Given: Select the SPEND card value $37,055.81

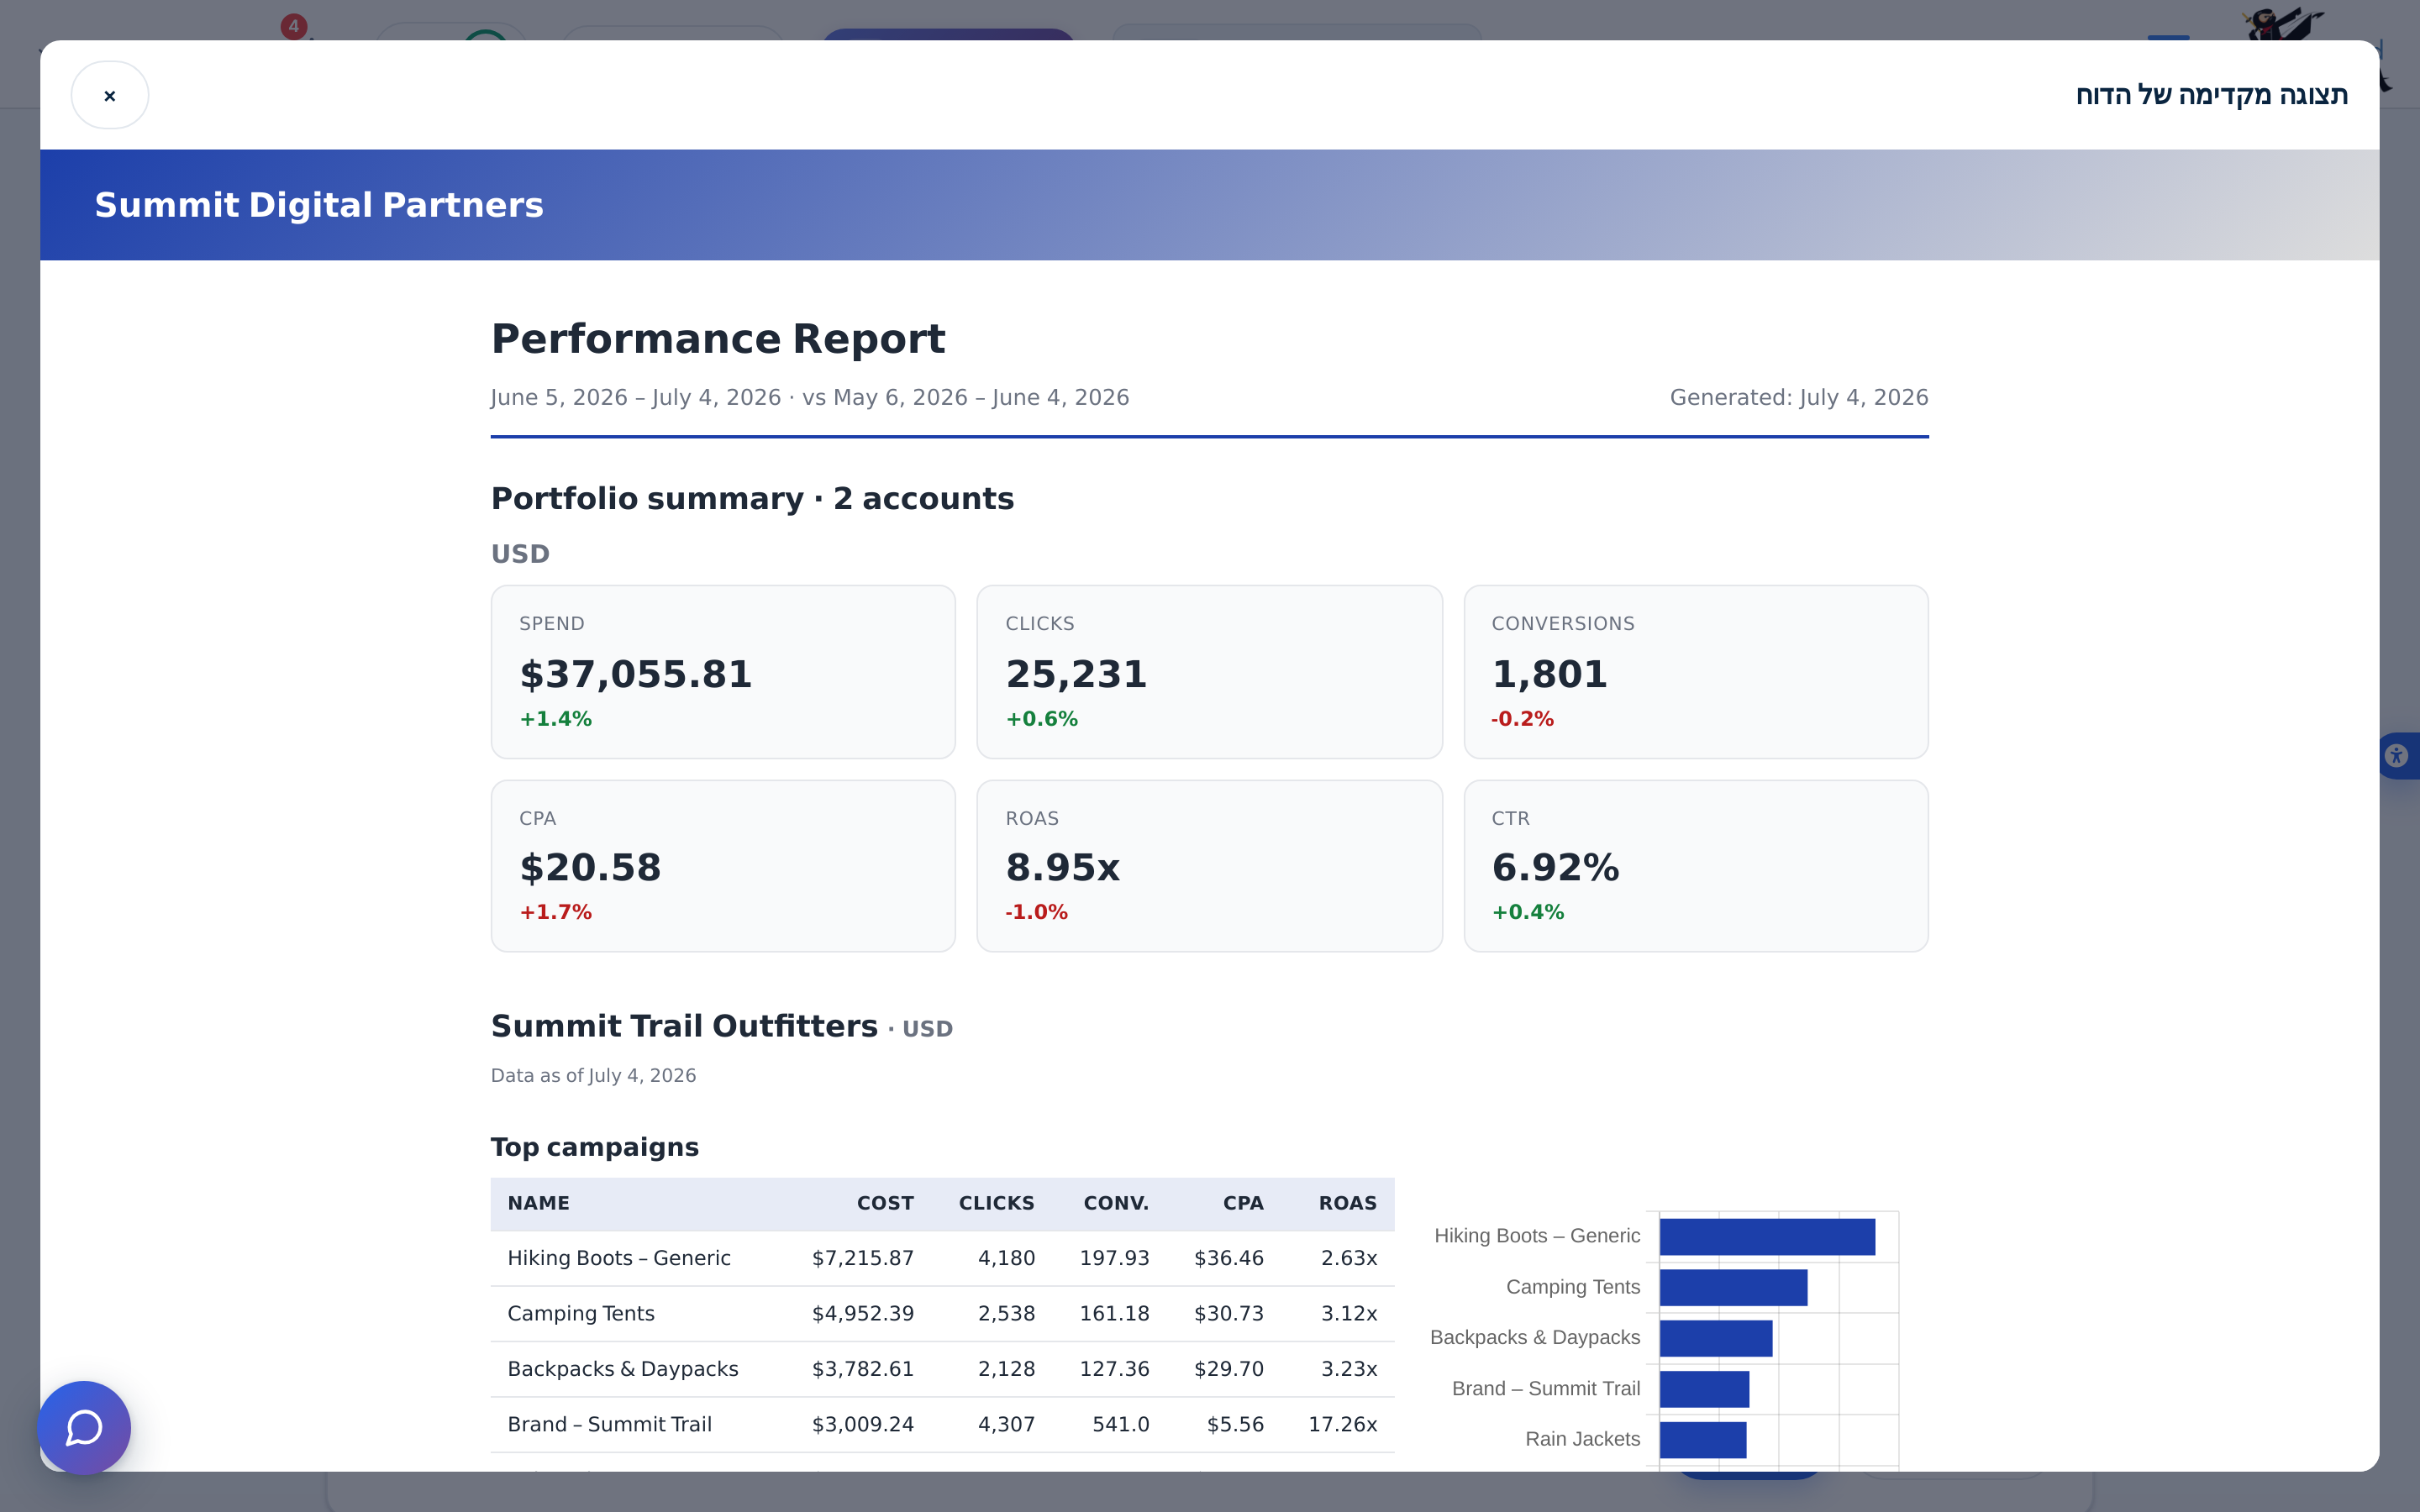Looking at the screenshot, I should click(636, 674).
